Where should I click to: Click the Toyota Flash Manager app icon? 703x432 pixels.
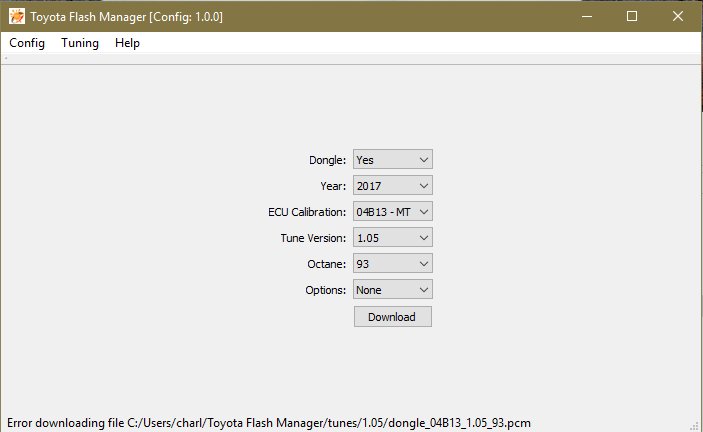(x=17, y=17)
